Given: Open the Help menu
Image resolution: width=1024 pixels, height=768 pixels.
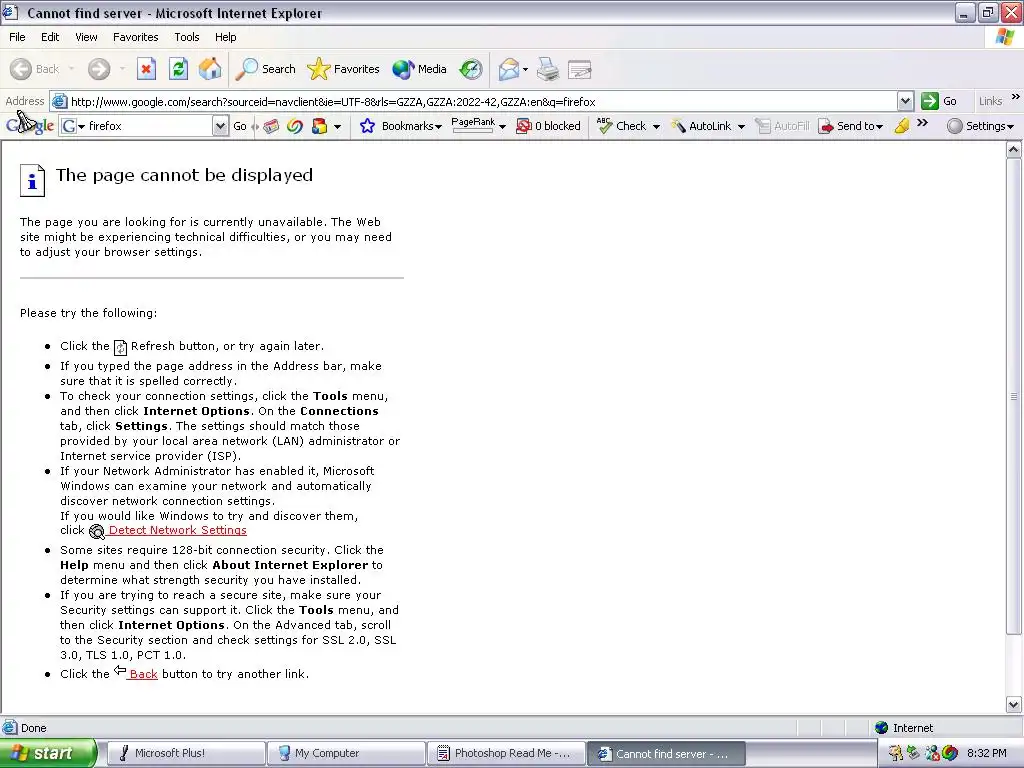Looking at the screenshot, I should point(225,37).
